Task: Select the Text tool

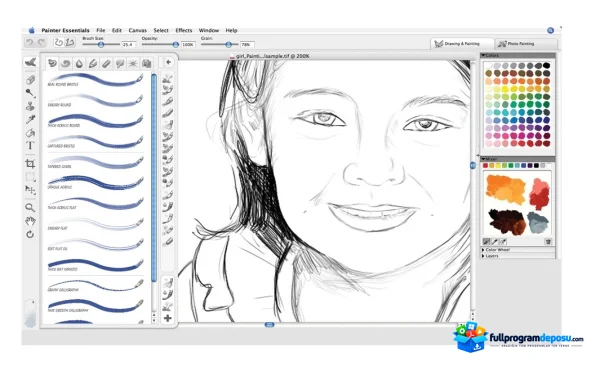Action: click(30, 145)
